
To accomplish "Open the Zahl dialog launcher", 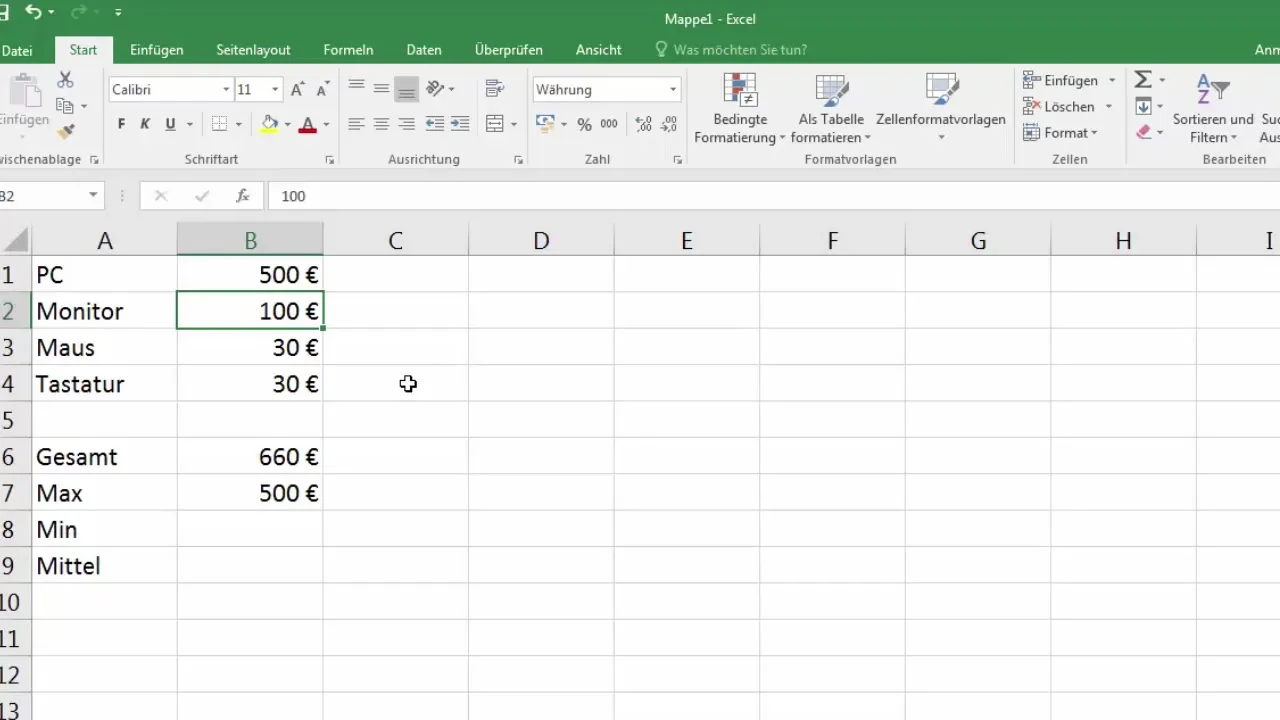I will [x=677, y=160].
